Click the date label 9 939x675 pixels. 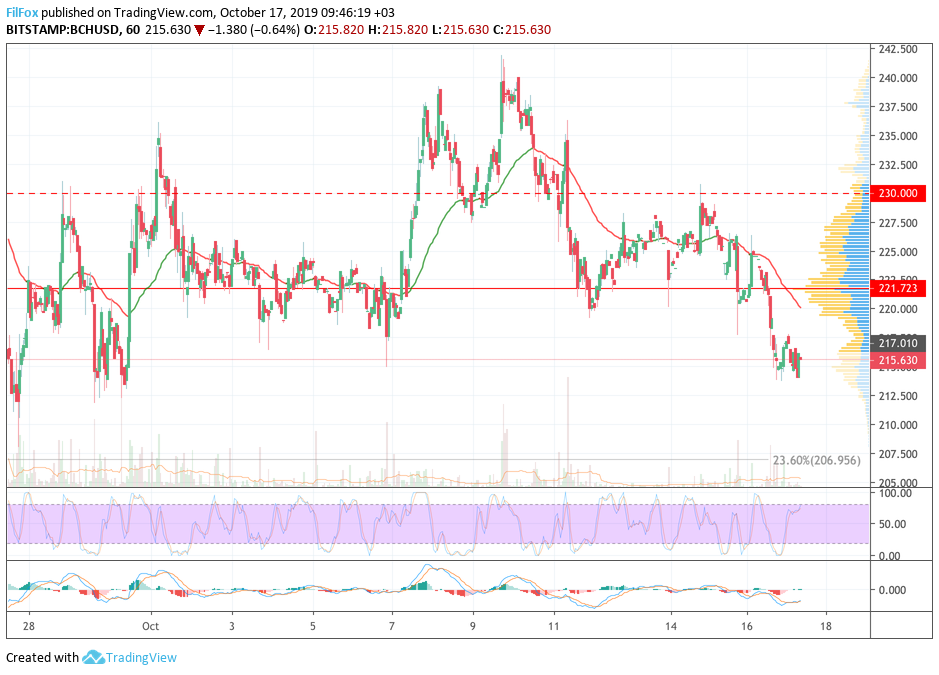tap(472, 626)
